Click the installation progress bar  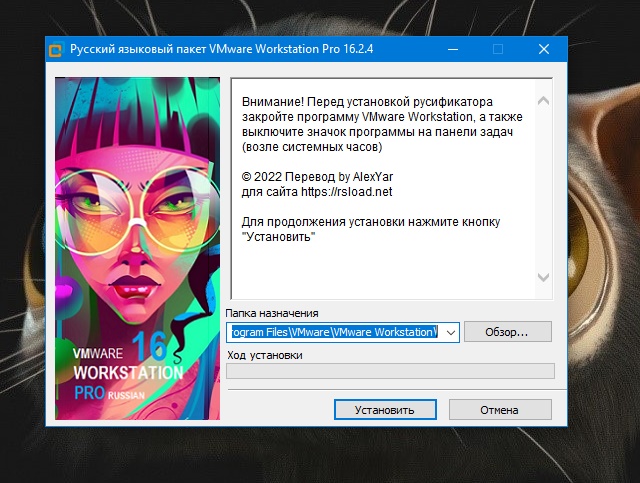[390, 371]
